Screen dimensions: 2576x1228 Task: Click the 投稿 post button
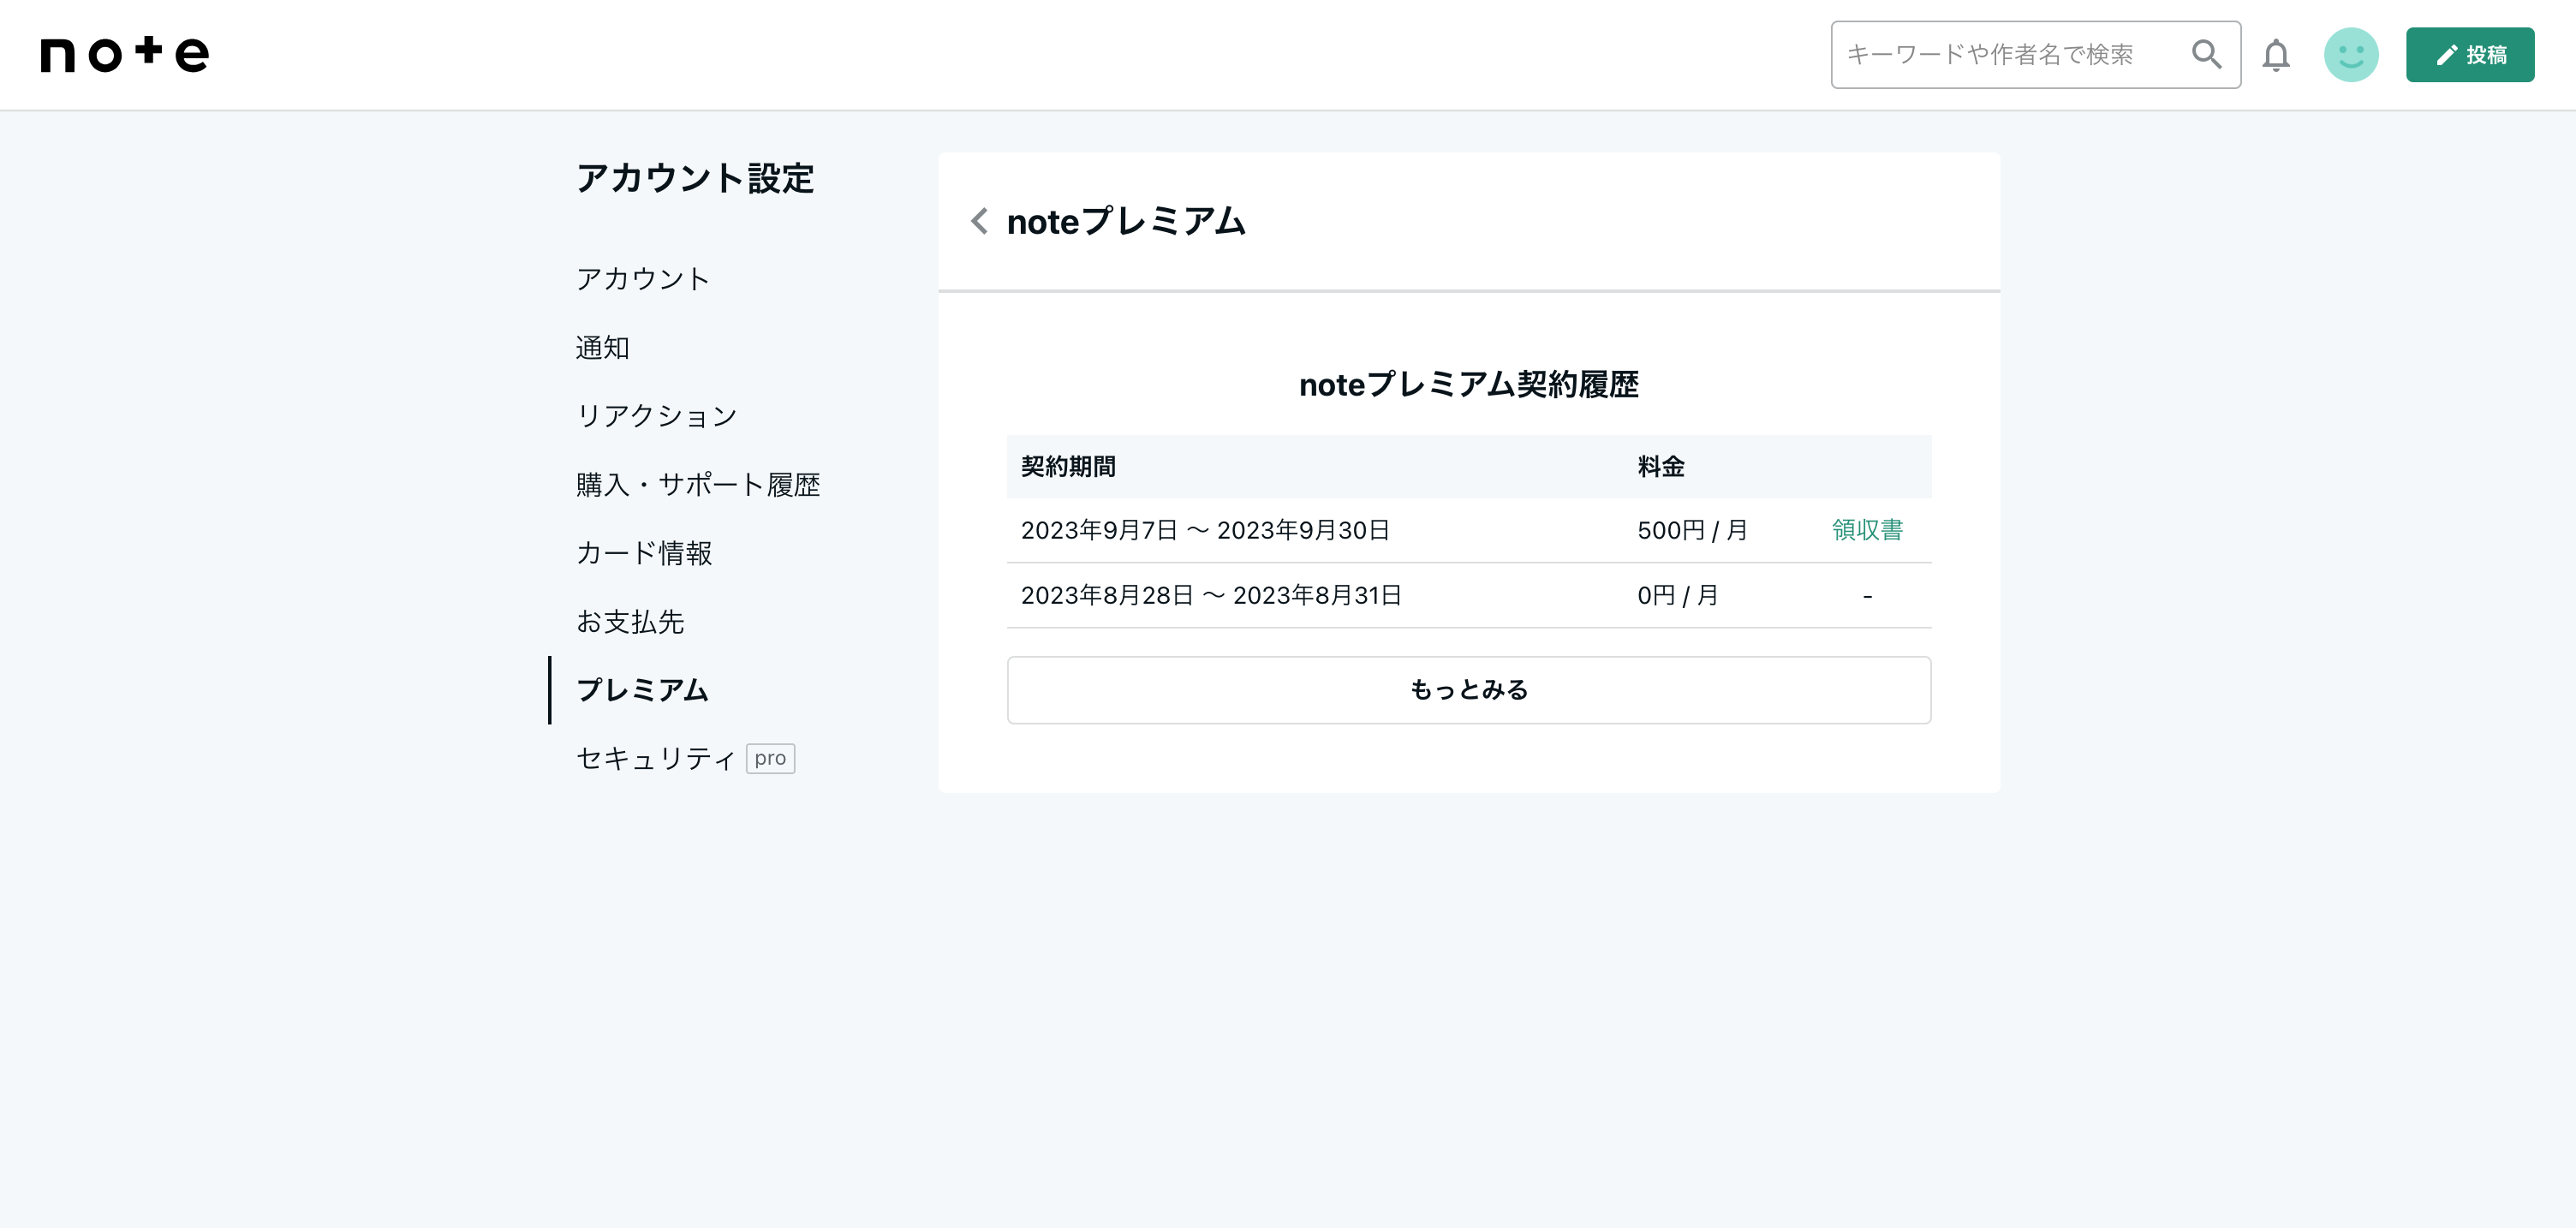coord(2469,55)
